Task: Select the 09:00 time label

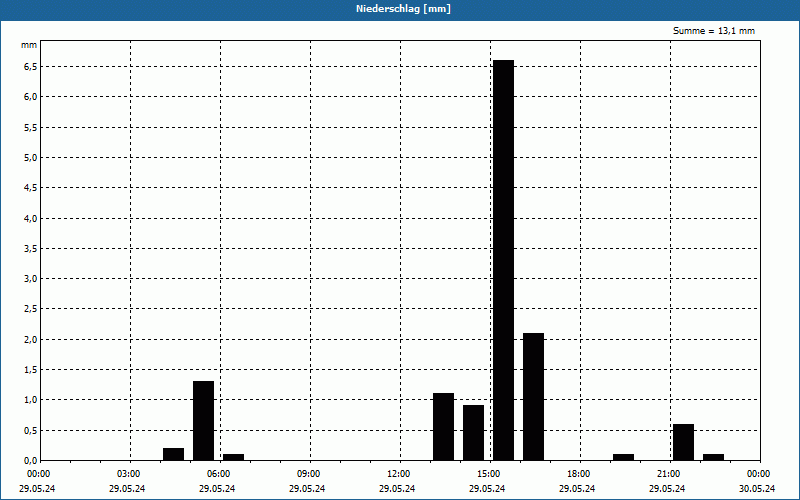Action: coord(308,474)
